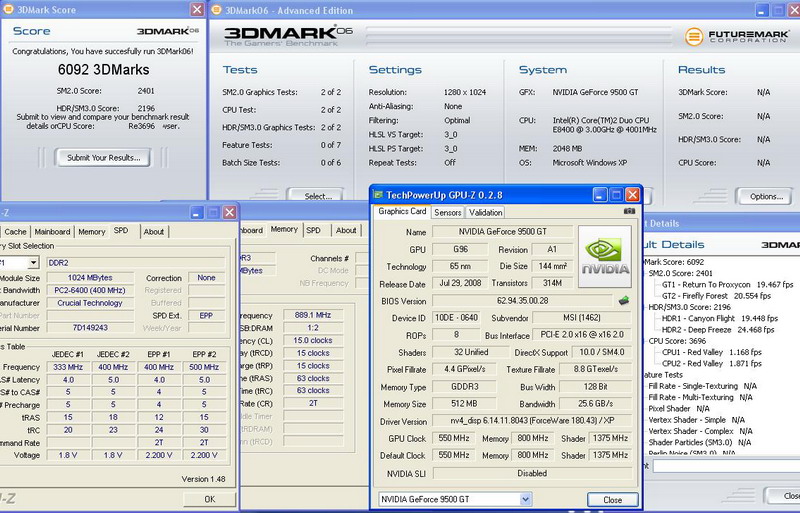800x513 pixels.
Task: Select GT1 - Return To Proxycon result row
Action: (728, 284)
